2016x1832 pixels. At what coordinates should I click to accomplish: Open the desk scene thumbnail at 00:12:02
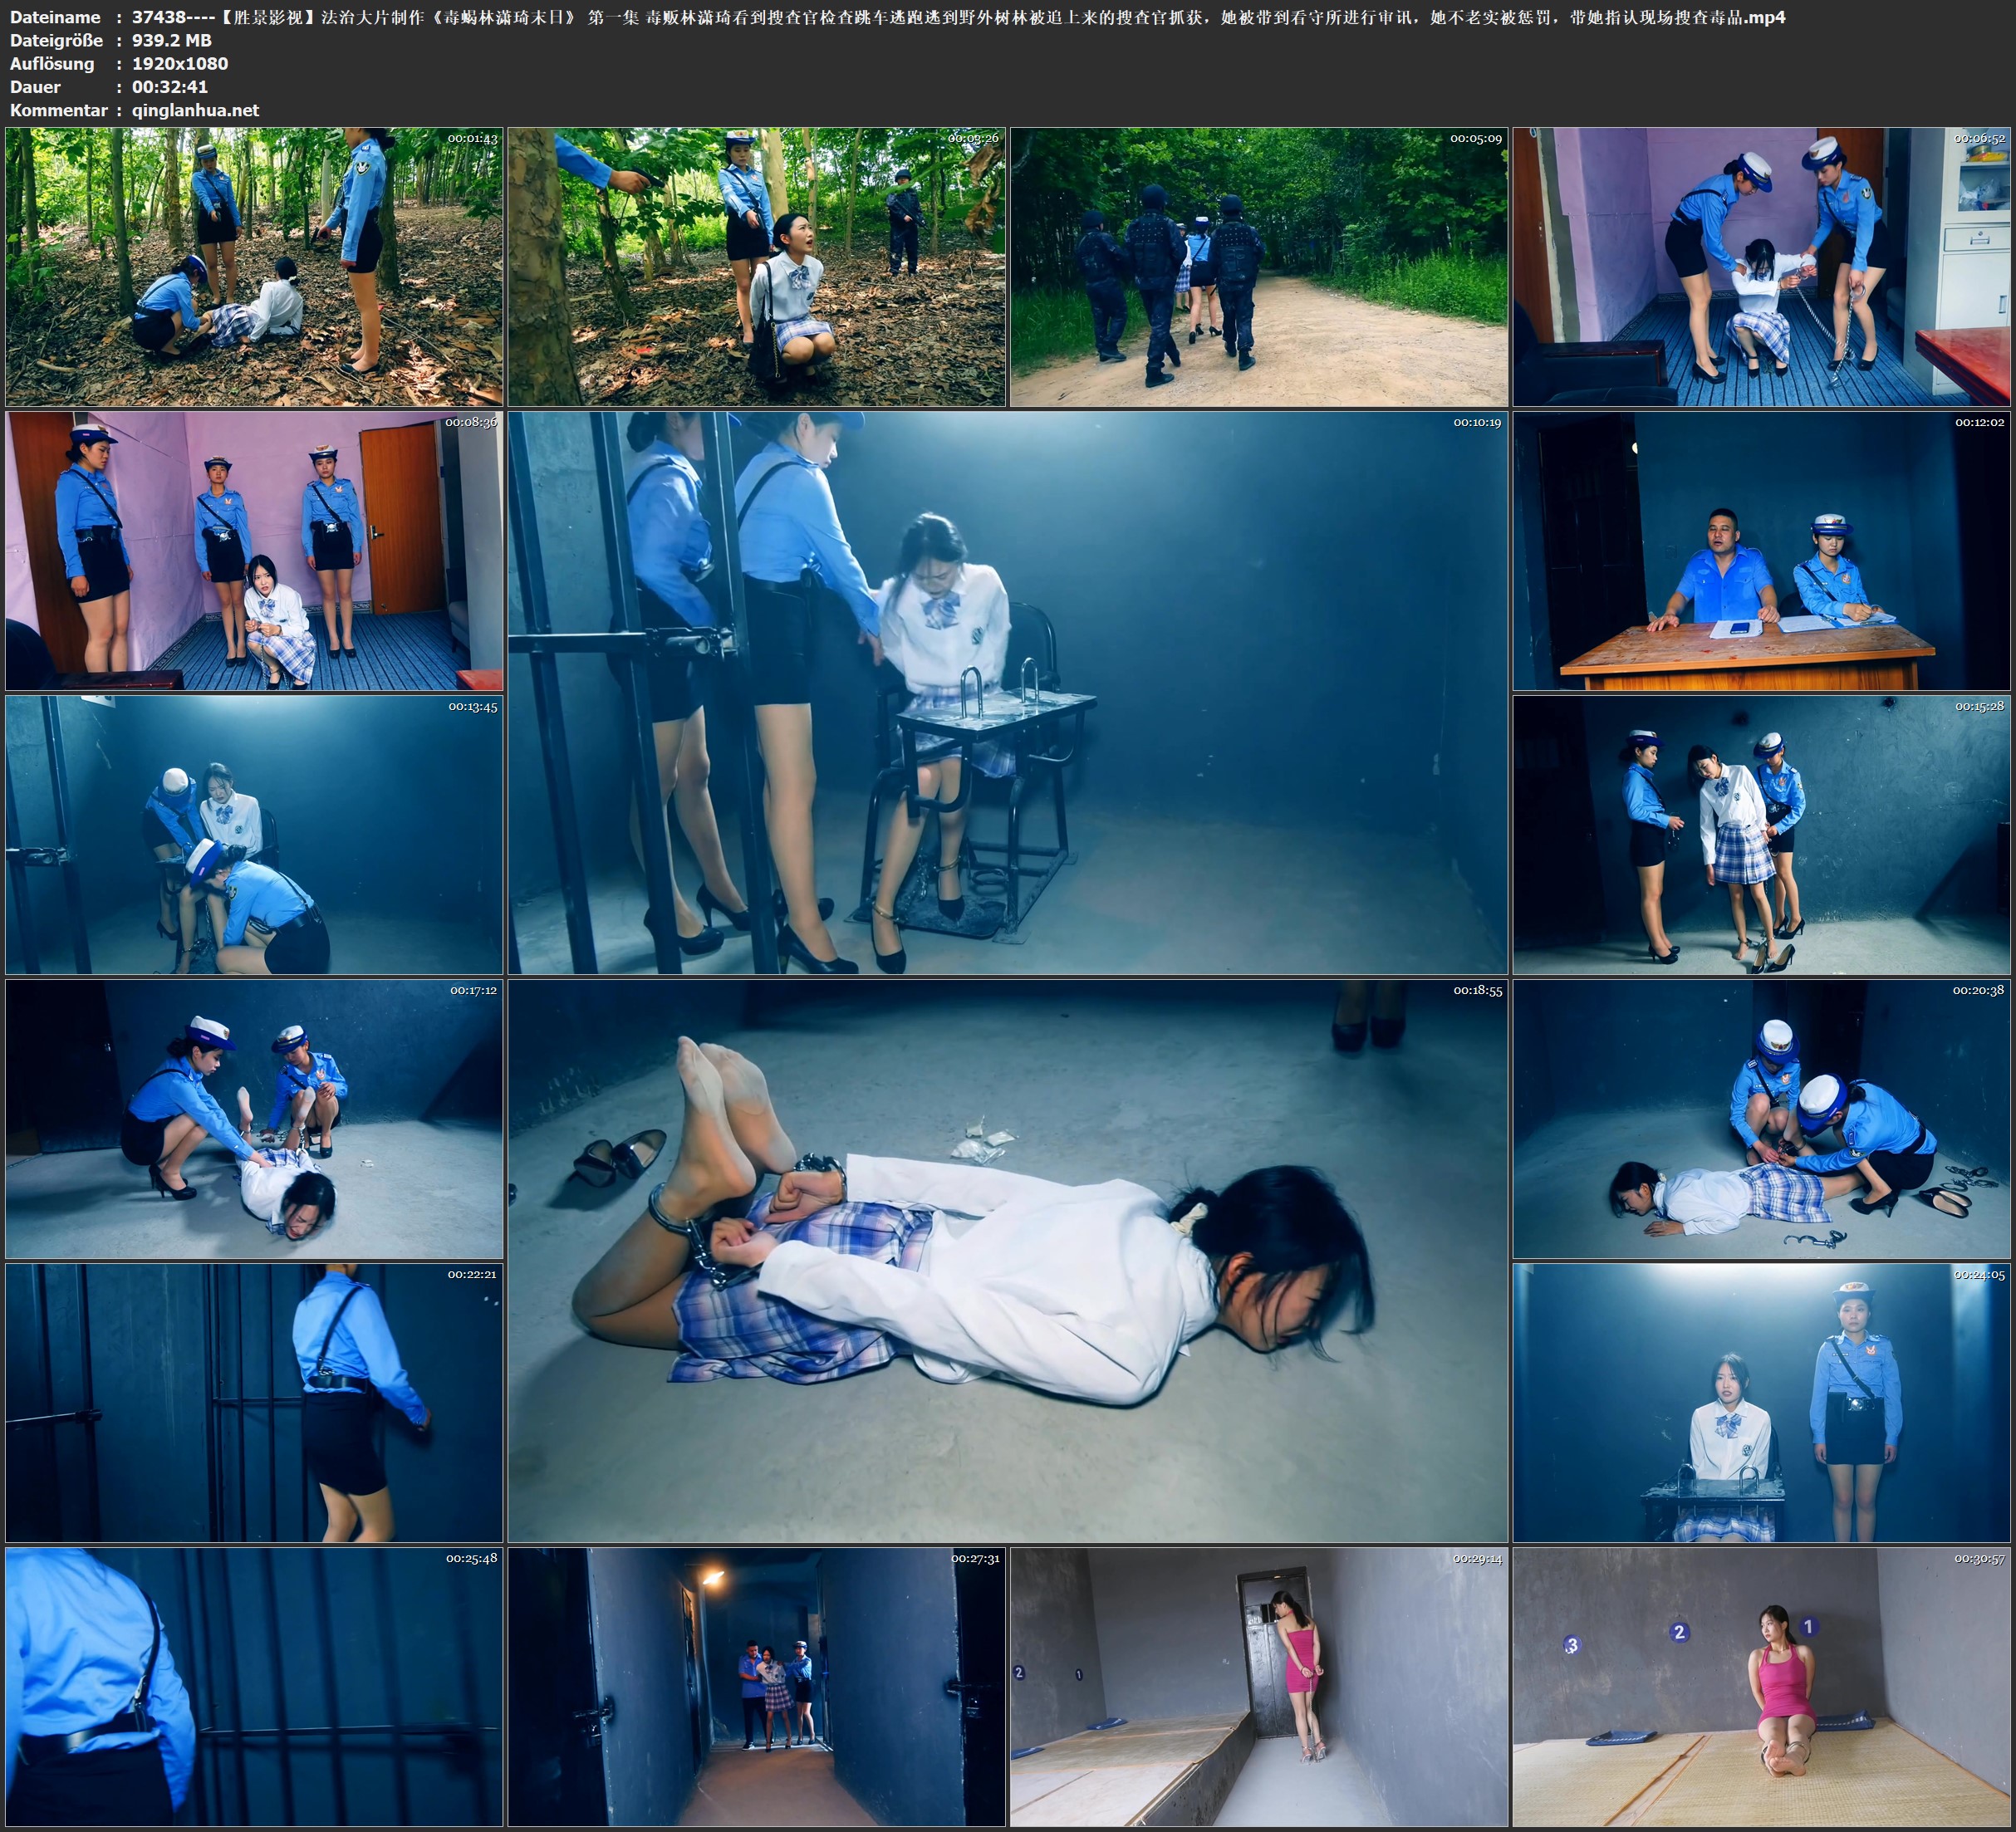(1762, 551)
